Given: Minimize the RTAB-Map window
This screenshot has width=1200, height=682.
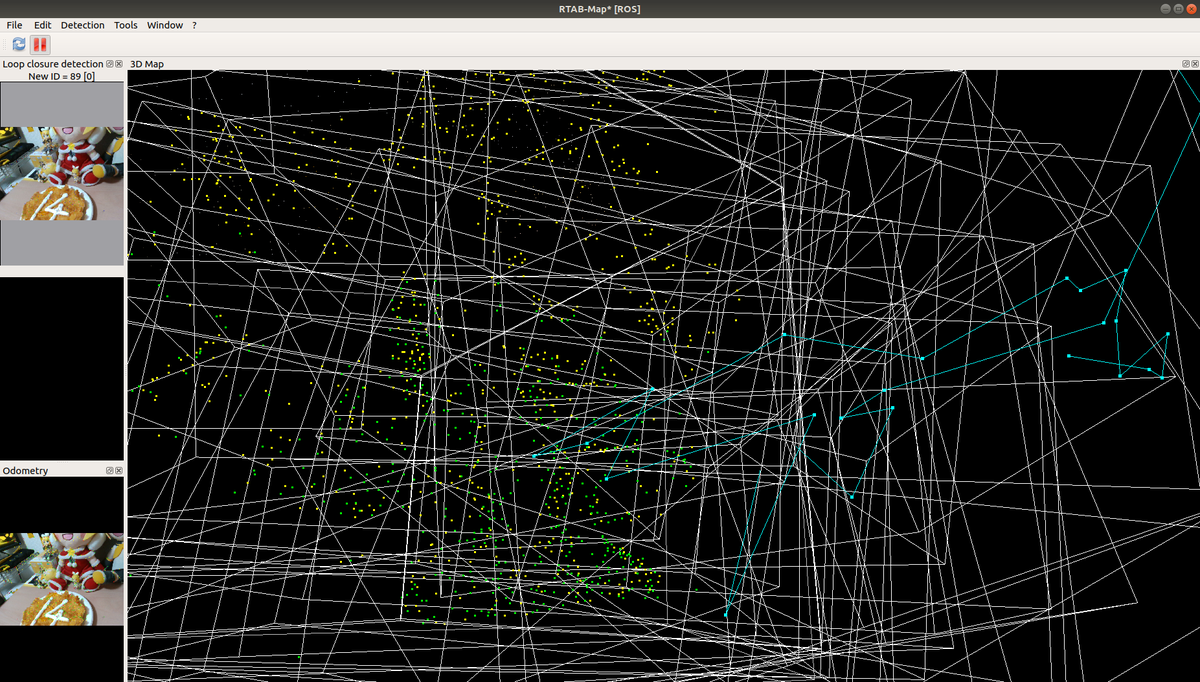Looking at the screenshot, I should point(1165,8).
